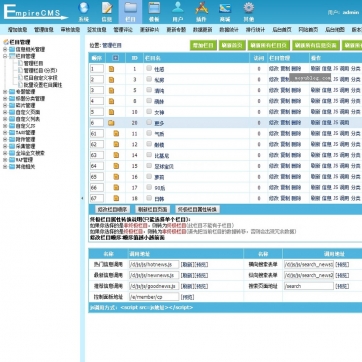
Task: Open 管理评论 in the secondary menu bar
Action: click(x=123, y=30)
